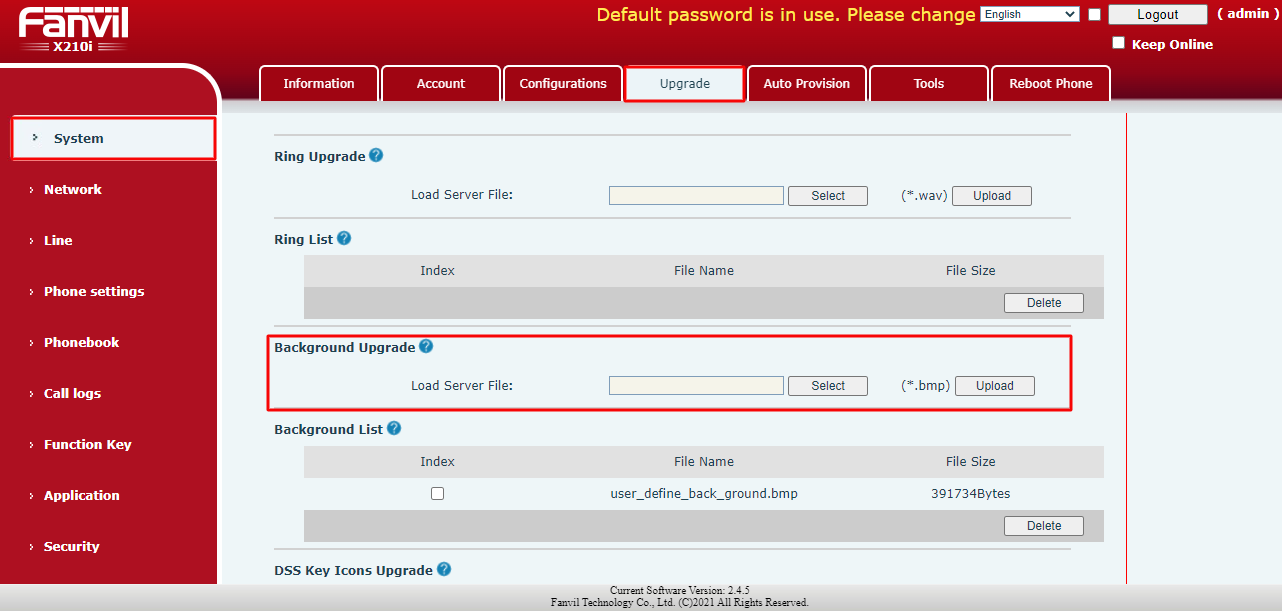This screenshot has width=1282, height=611.
Task: Click Upload button for .bmp background
Action: (x=995, y=386)
